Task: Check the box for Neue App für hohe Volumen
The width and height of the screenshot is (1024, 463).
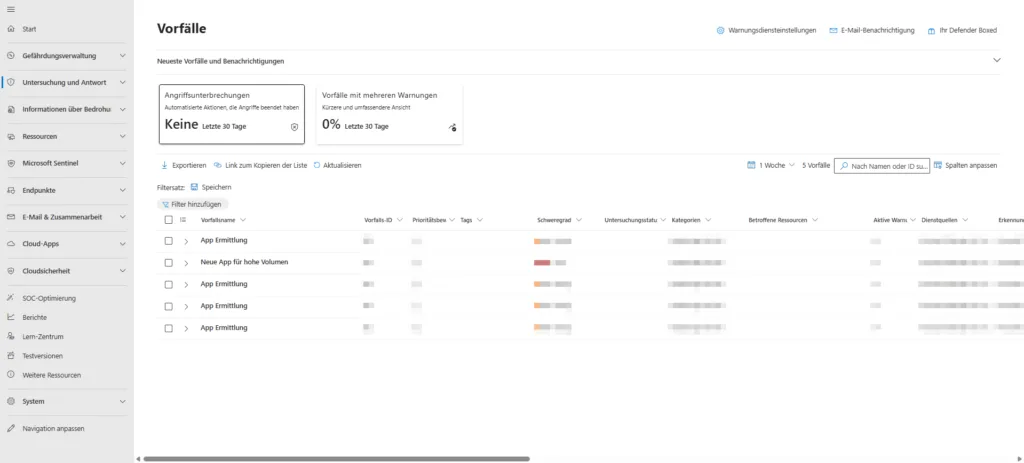Action: (168, 262)
